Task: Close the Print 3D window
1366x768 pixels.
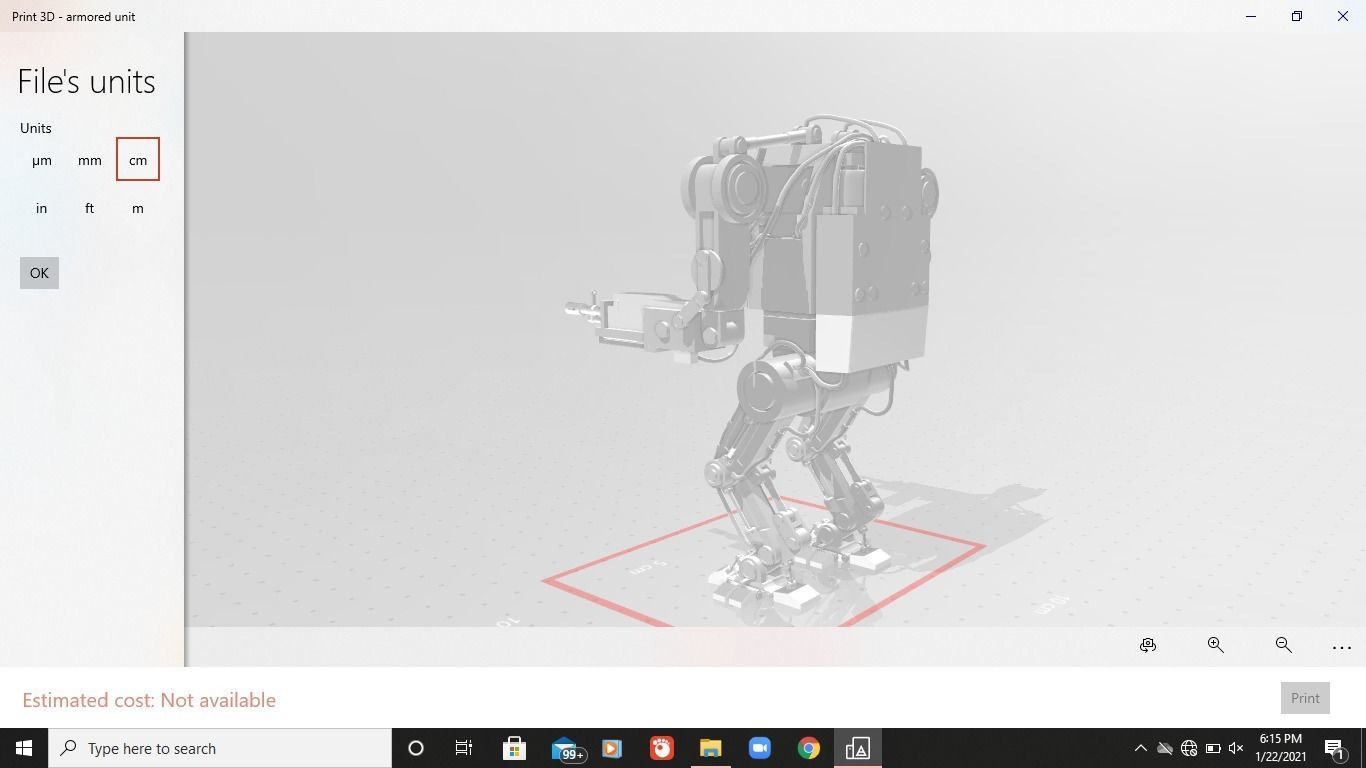Action: point(1343,16)
